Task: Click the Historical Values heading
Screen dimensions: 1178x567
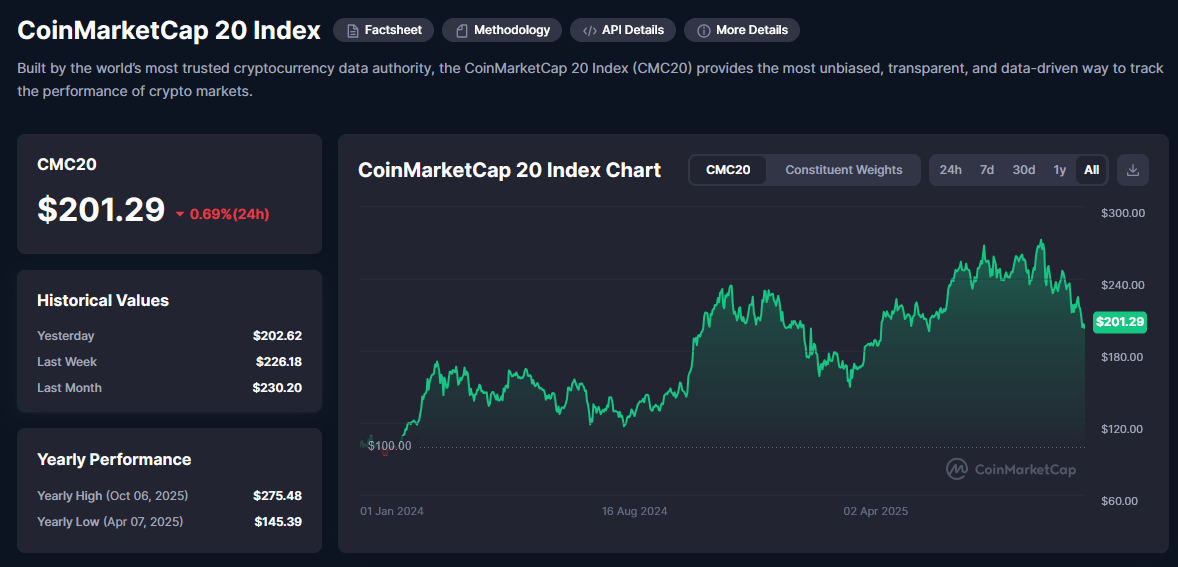Action: coord(103,300)
